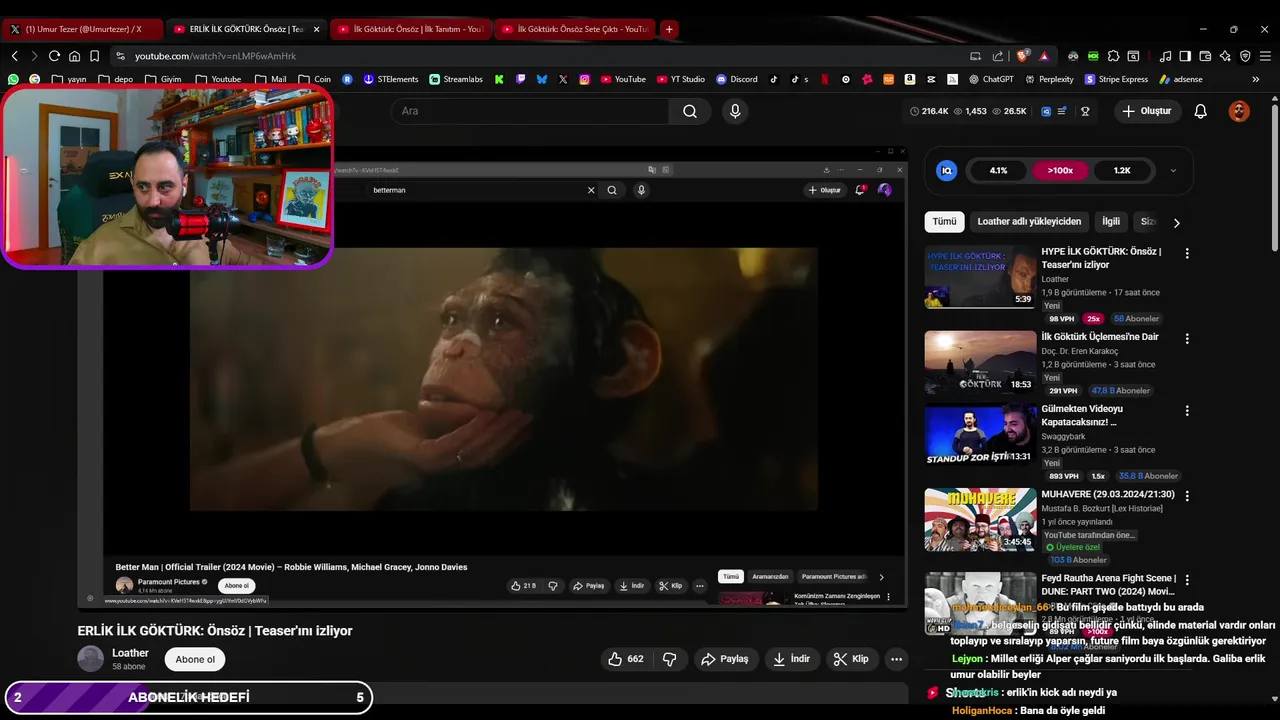Viewport: 1280px width, 720px height.
Task: Open the Leo AI sparkle icon
Action: [1225, 56]
